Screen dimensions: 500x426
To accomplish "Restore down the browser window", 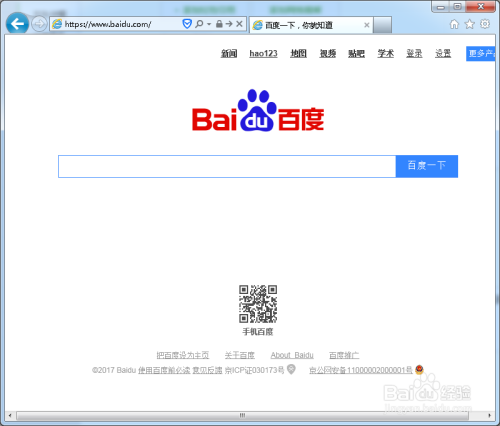I will (458, 6).
